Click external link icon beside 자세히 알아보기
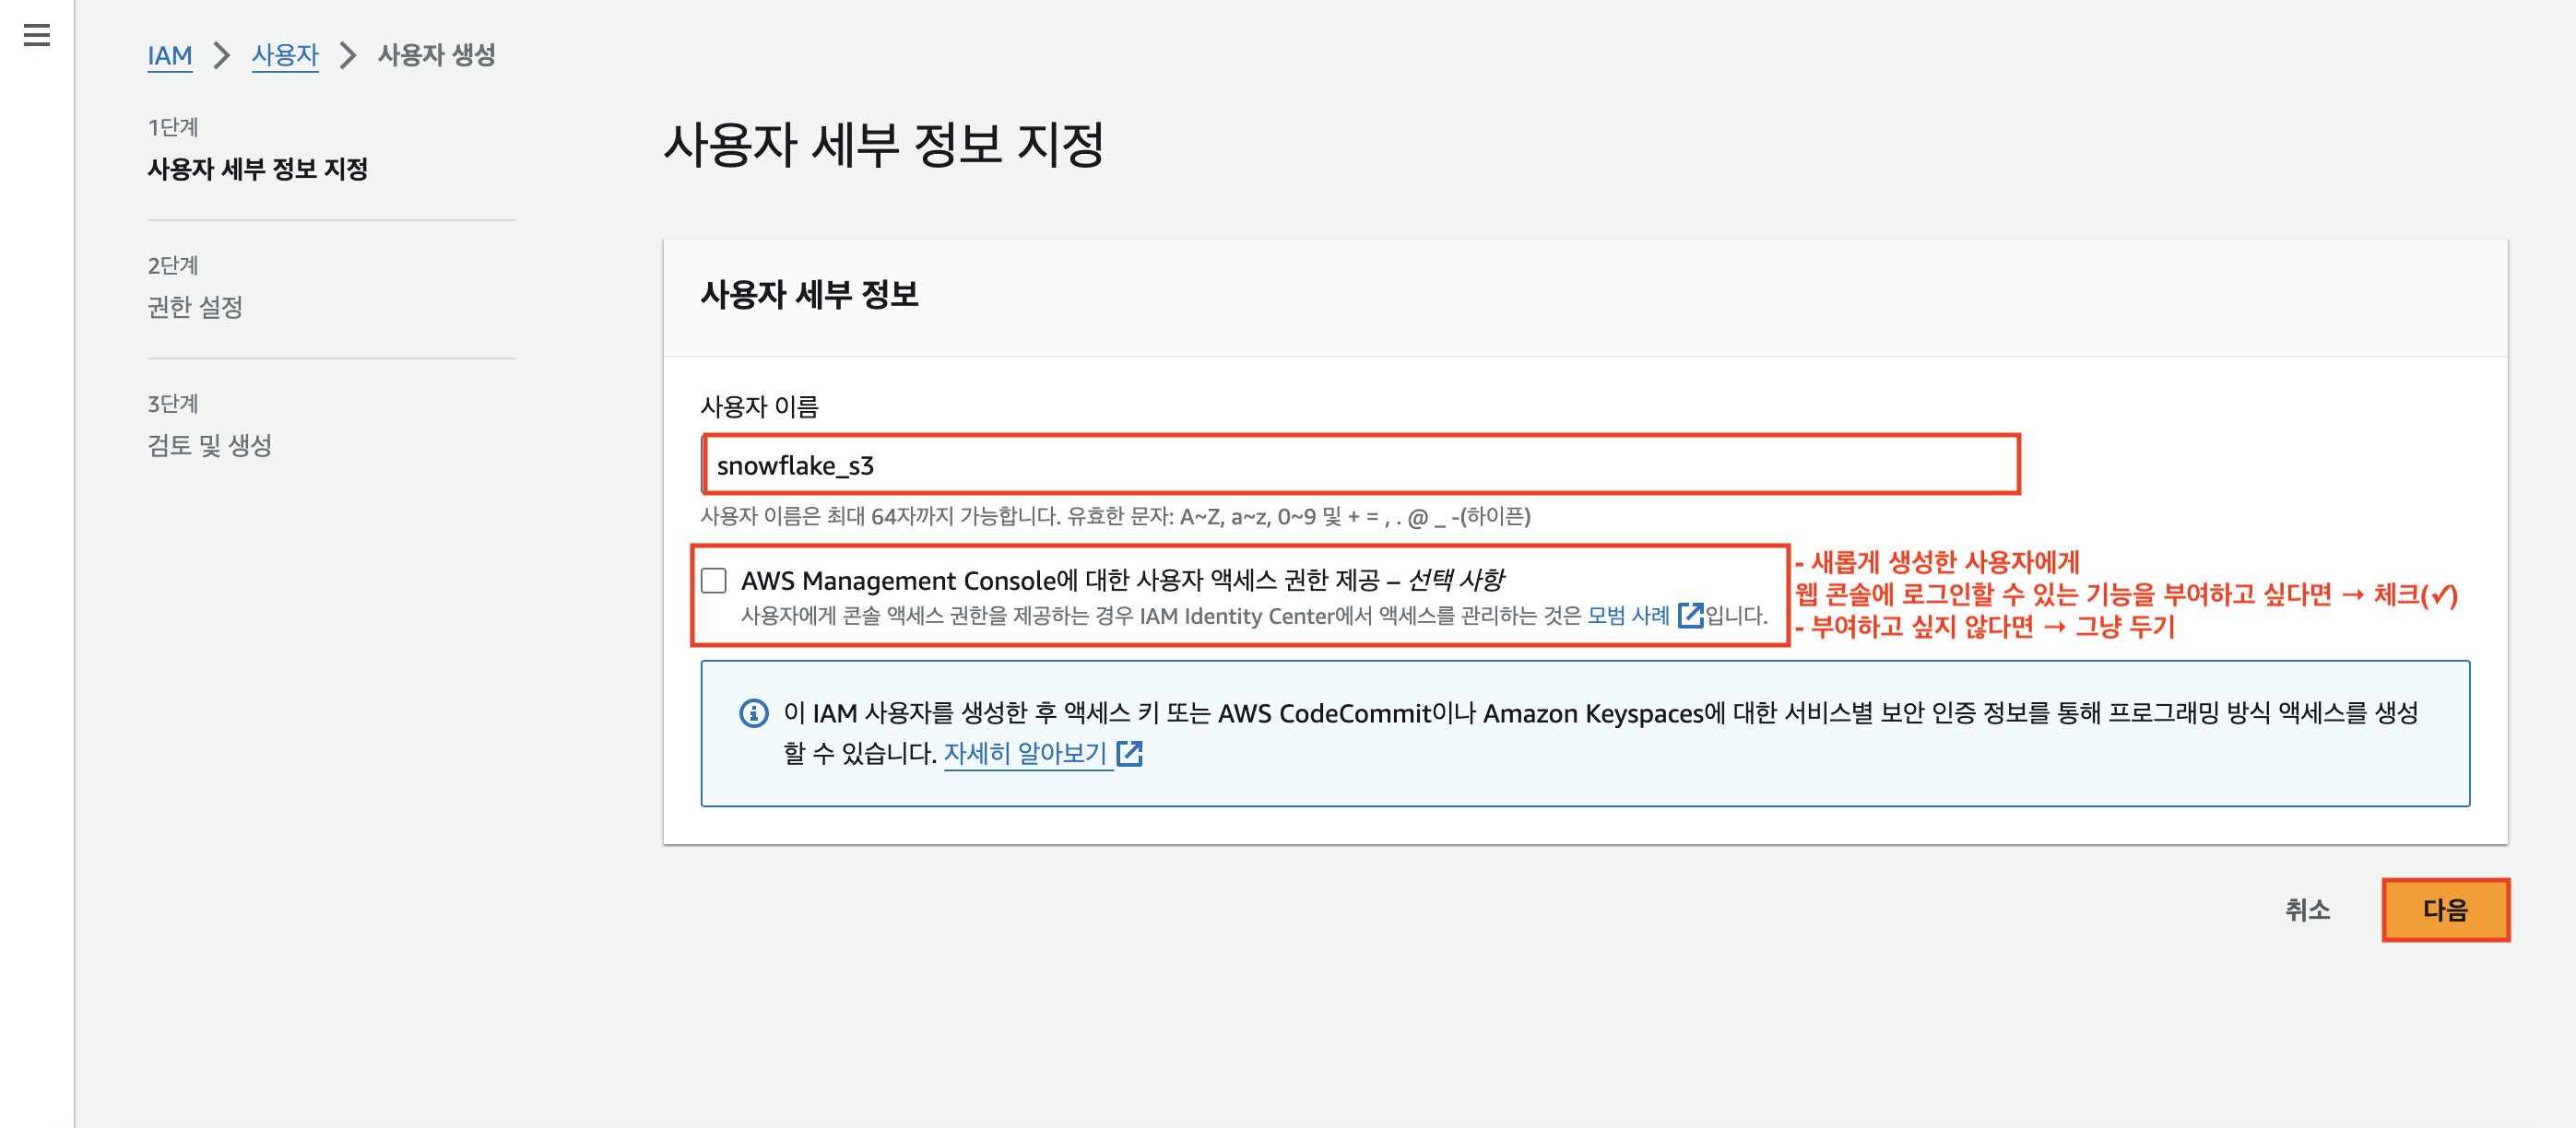The height and width of the screenshot is (1128, 2576). click(1129, 753)
